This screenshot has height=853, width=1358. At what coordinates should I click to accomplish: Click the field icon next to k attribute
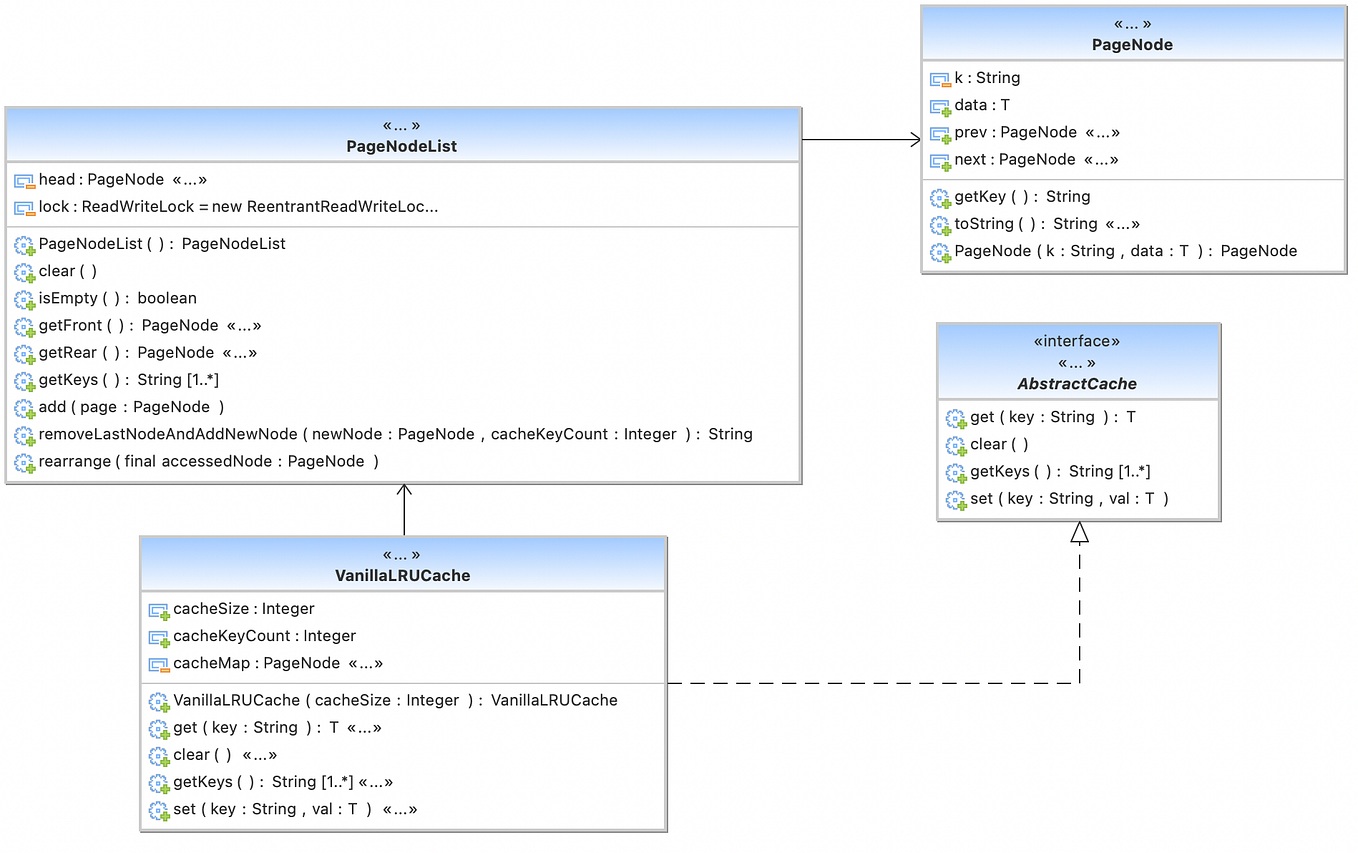(x=939, y=78)
